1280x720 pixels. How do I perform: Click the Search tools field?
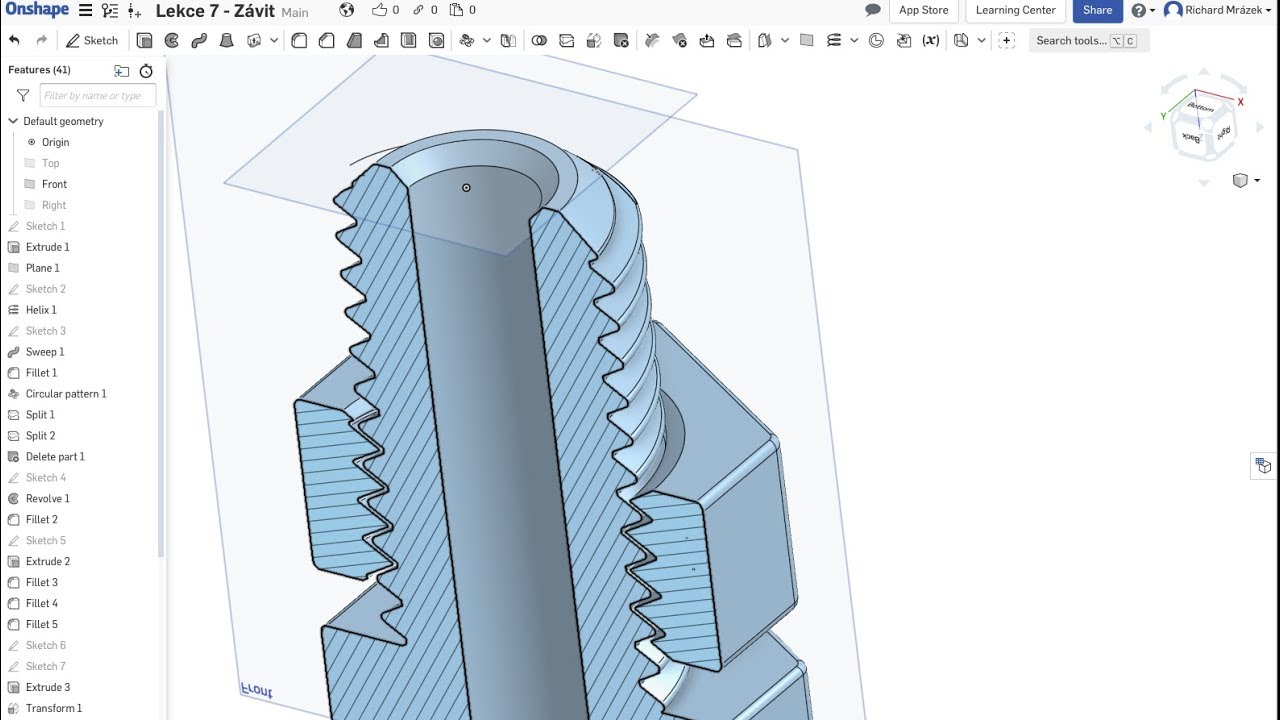click(x=1089, y=41)
